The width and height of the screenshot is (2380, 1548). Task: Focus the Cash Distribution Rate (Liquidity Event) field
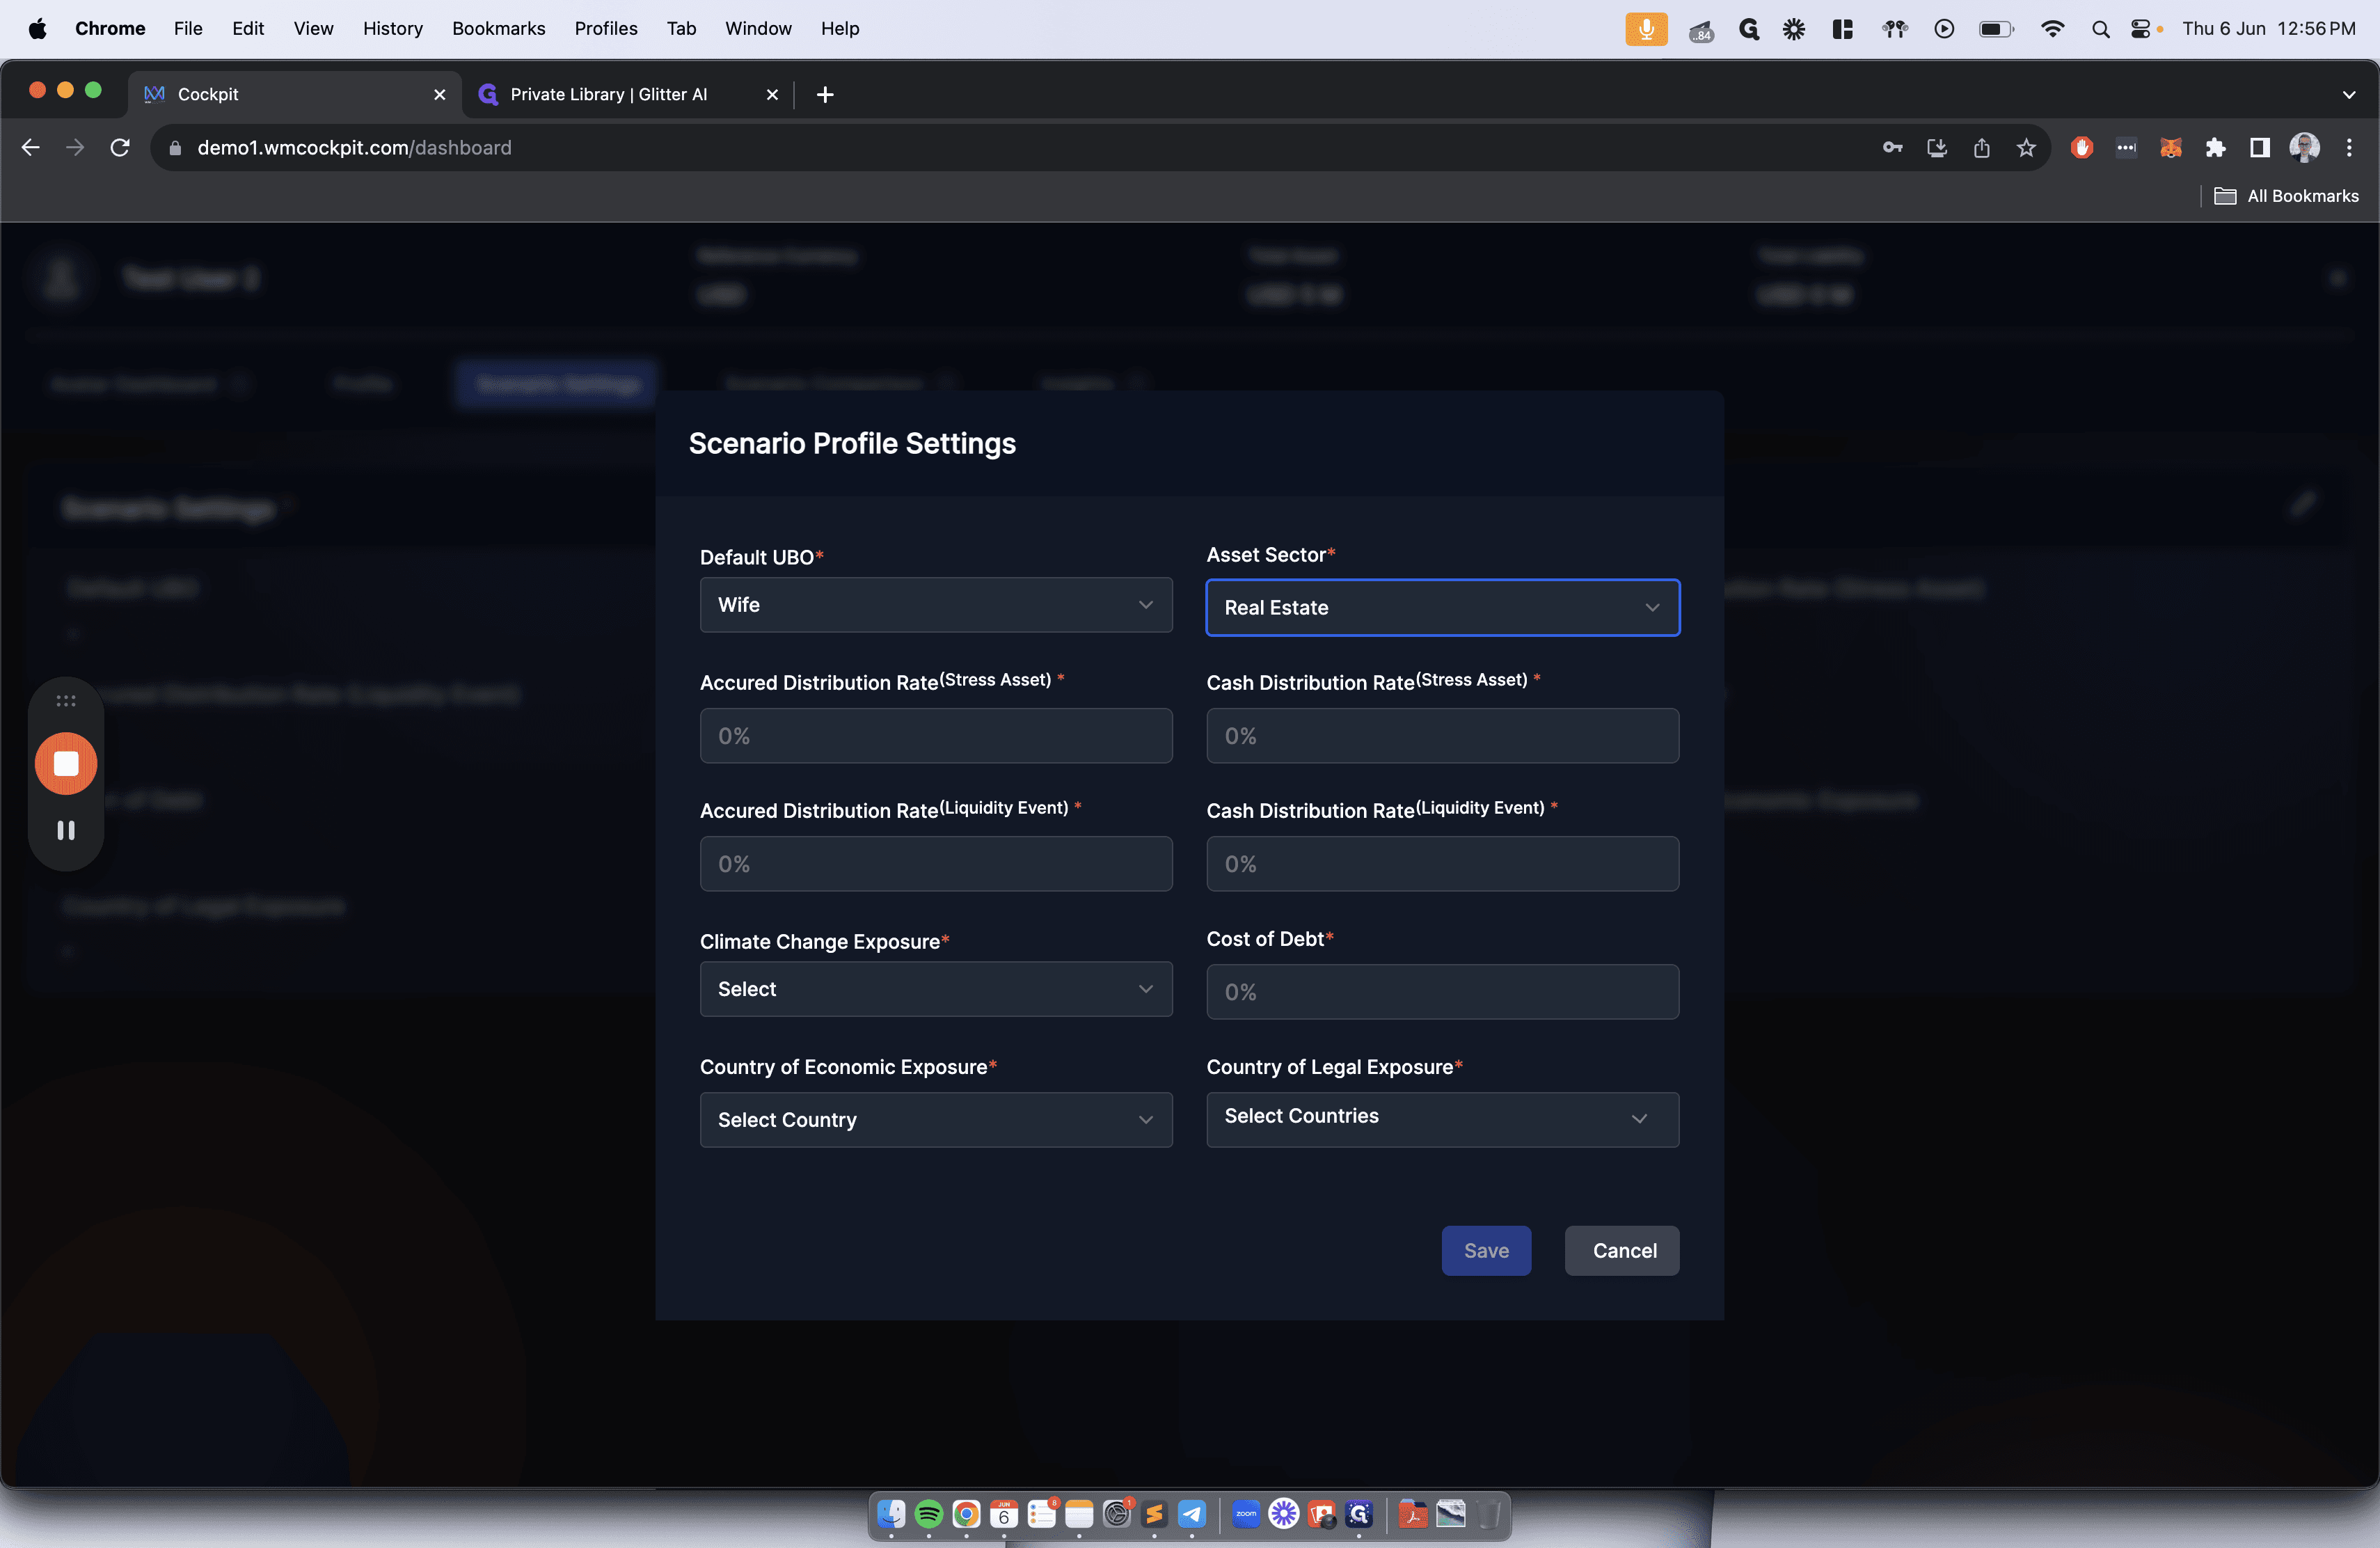[1442, 864]
